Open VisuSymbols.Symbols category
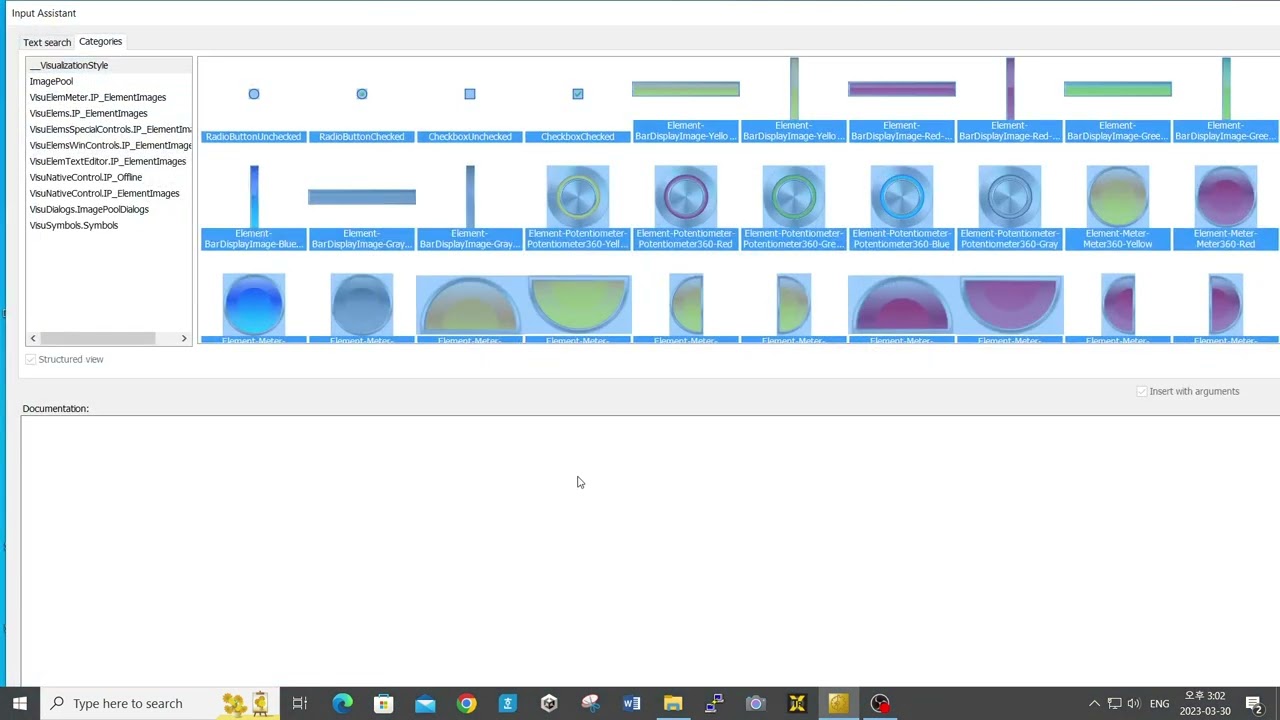Screen dimensions: 1280x720 [74, 225]
